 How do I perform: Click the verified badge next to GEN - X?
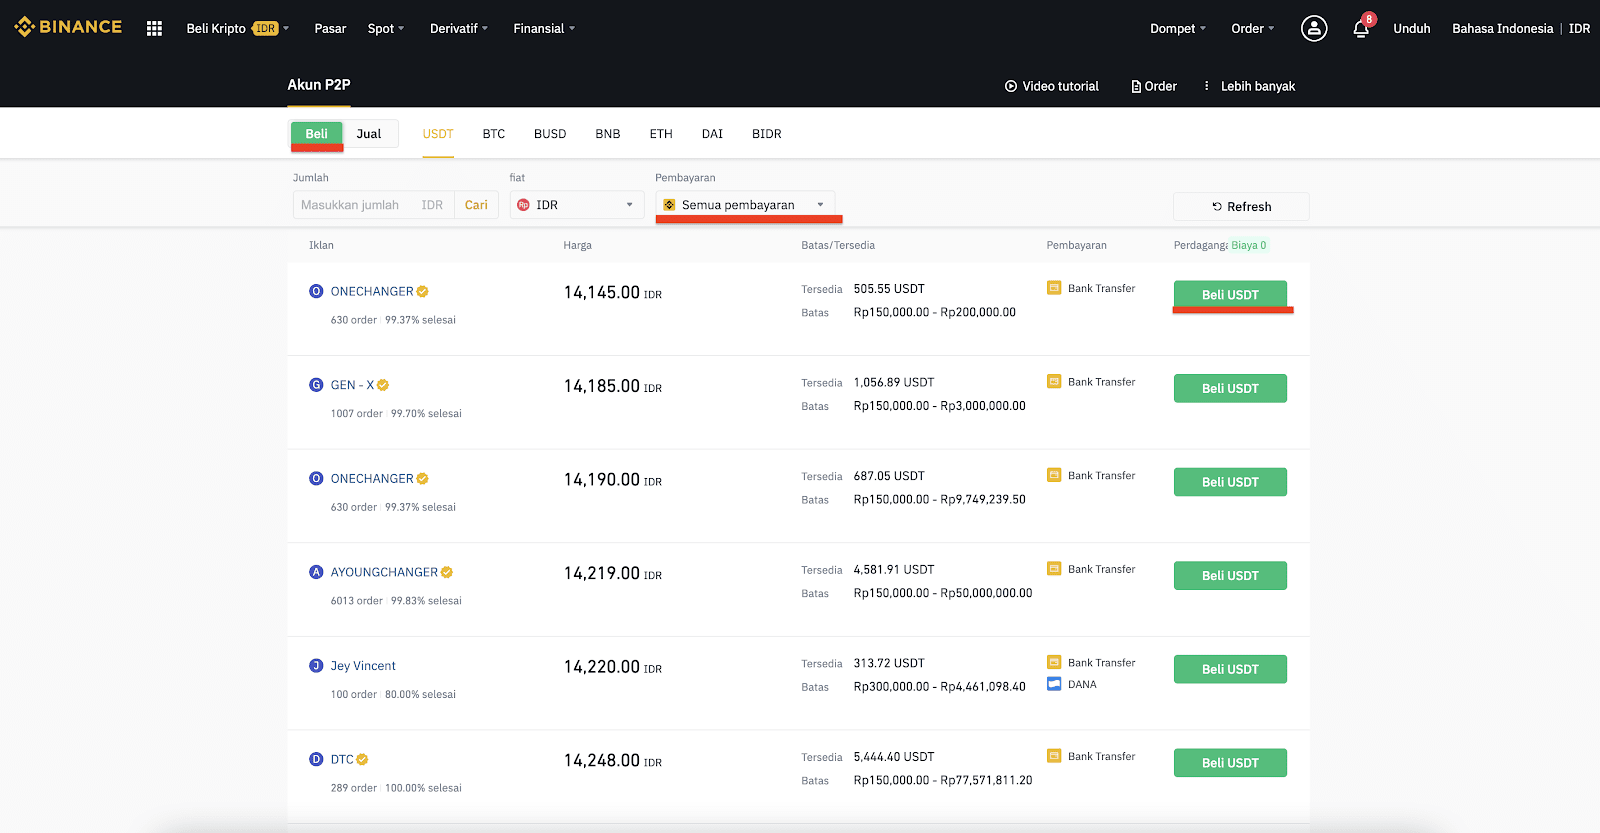tap(383, 385)
